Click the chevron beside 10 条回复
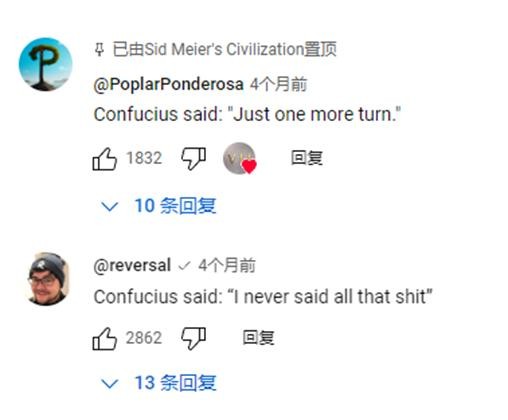 pos(110,207)
